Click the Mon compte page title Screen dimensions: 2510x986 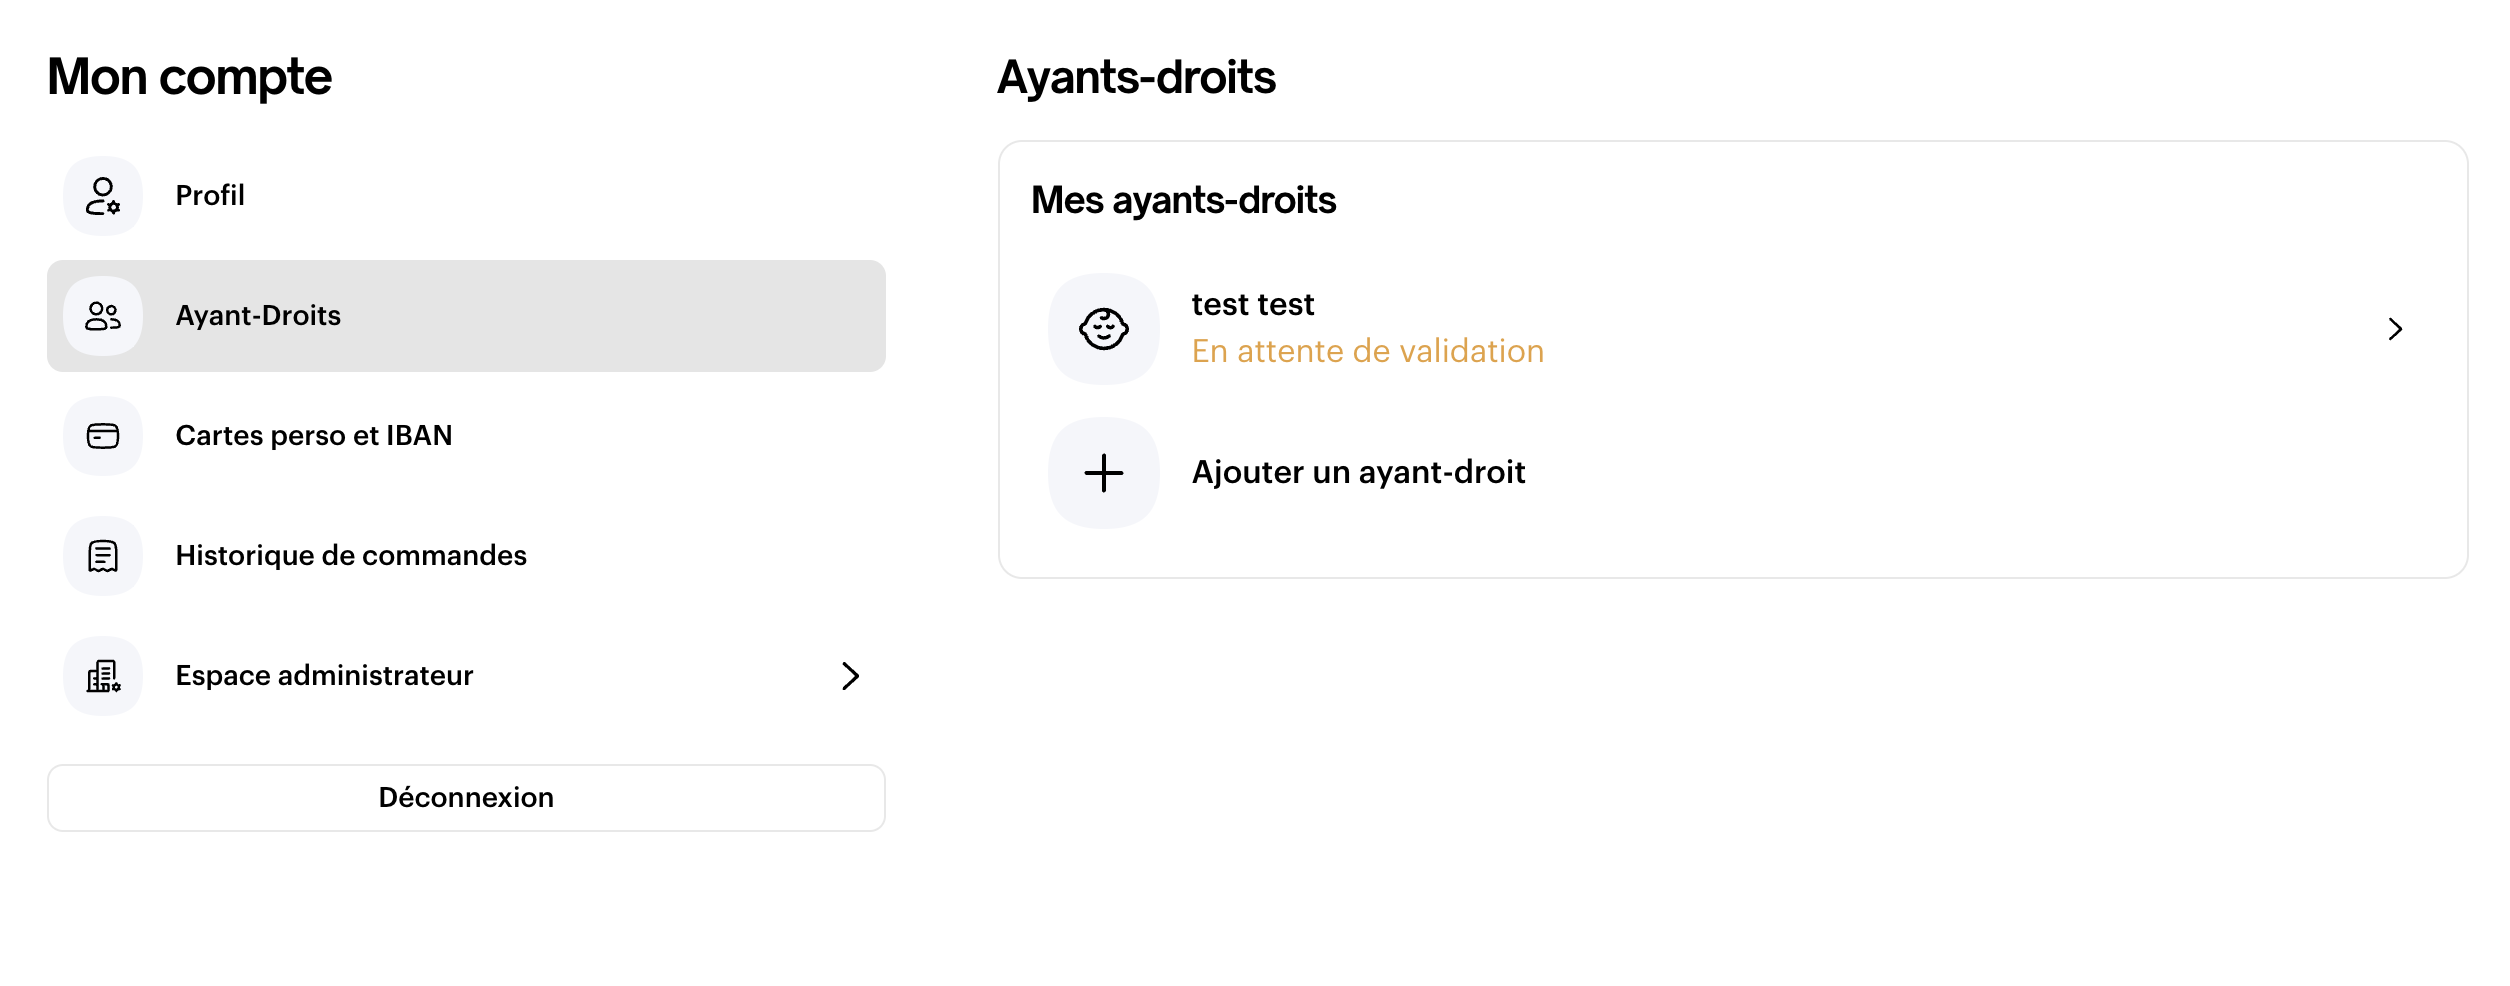pyautogui.click(x=189, y=77)
